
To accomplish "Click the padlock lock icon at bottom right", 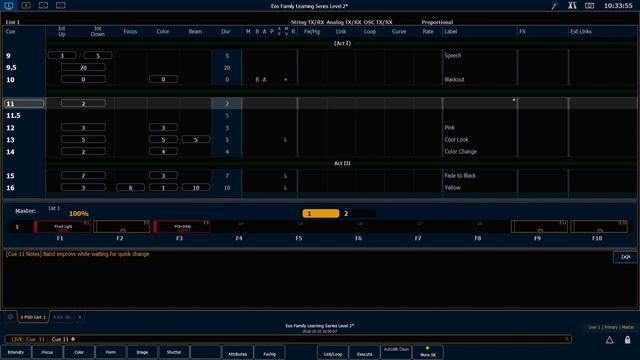I will (627, 340).
